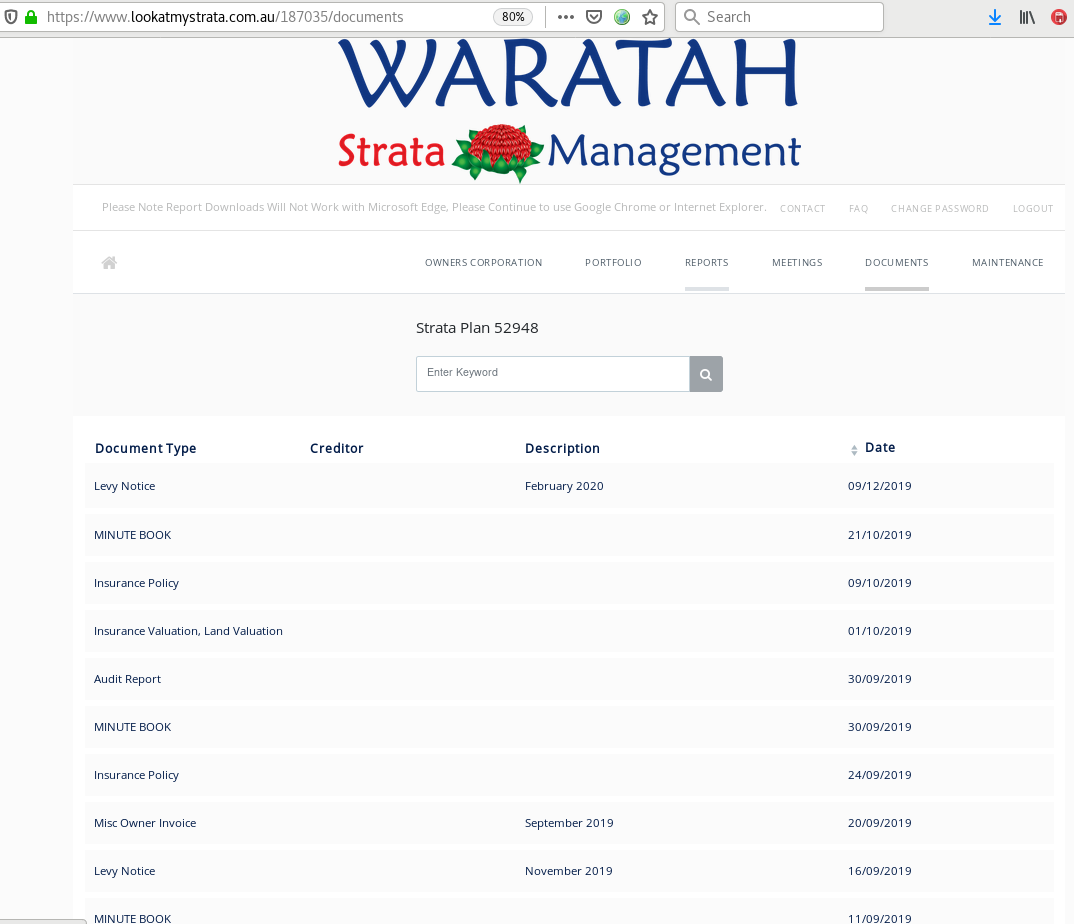Open the Reports menu

(707, 262)
